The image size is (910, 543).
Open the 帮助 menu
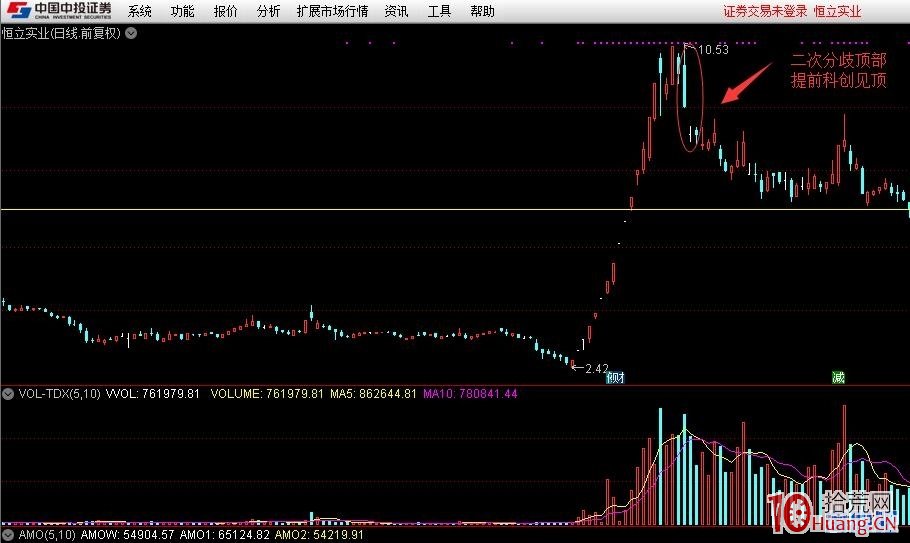tap(482, 11)
